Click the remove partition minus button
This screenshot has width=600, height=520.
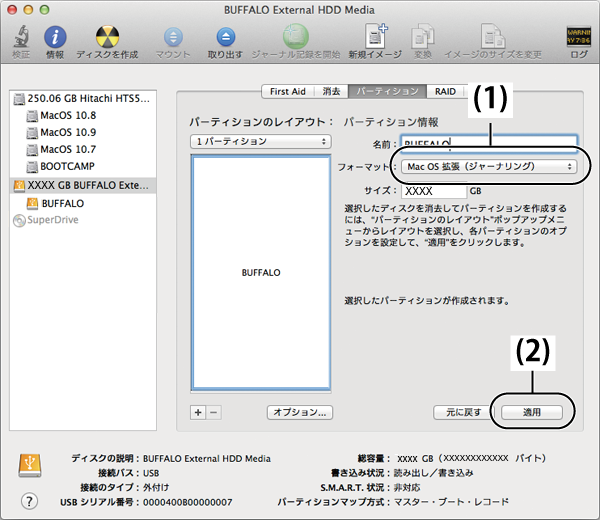click(x=214, y=412)
